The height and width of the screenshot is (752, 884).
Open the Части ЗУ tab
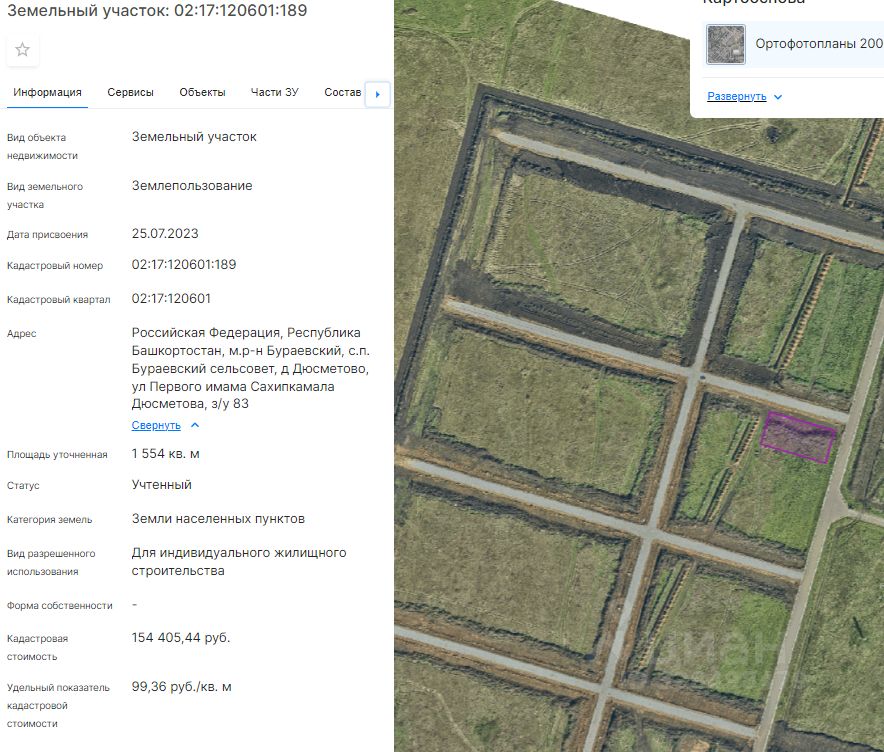pos(275,92)
